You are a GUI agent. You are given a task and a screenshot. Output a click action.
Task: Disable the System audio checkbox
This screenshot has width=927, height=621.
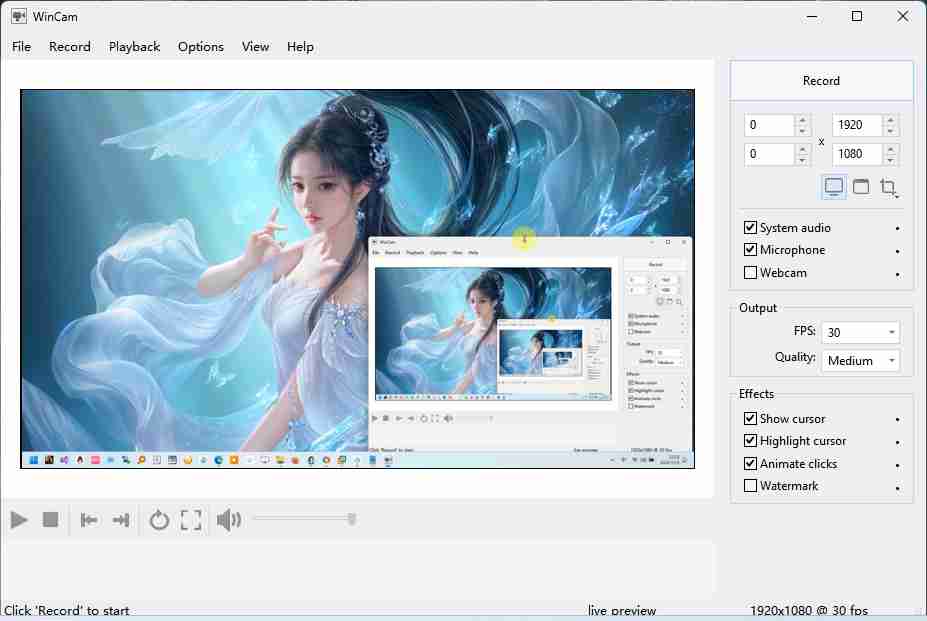[751, 228]
